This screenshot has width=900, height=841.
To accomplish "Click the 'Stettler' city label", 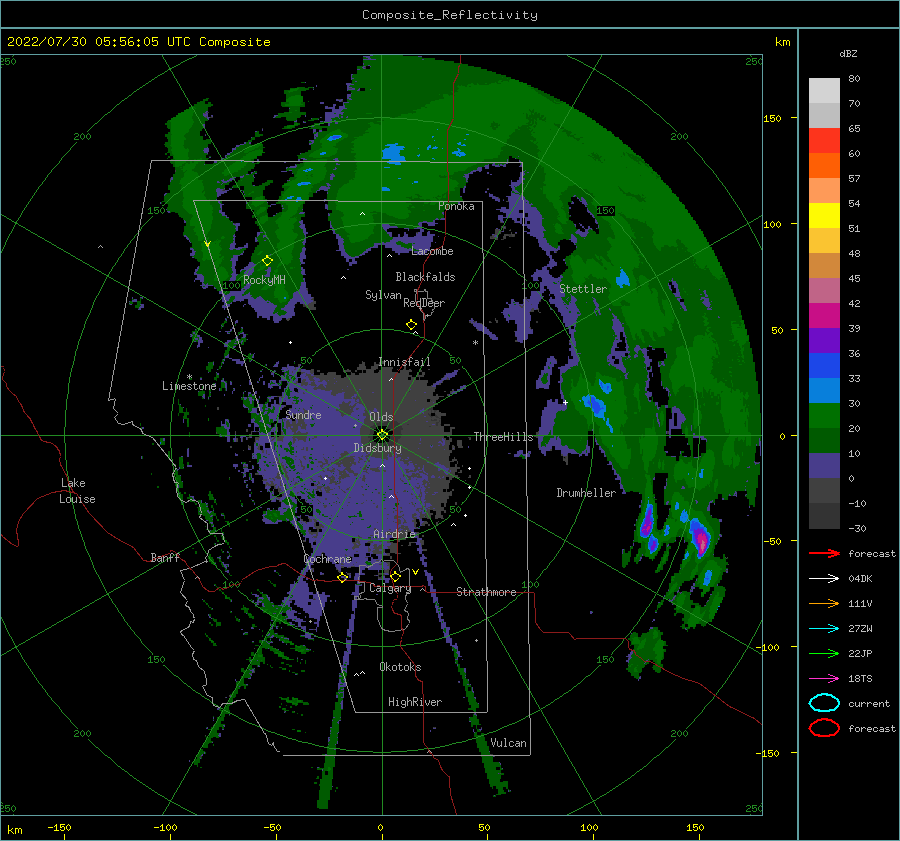I will 583,289.
